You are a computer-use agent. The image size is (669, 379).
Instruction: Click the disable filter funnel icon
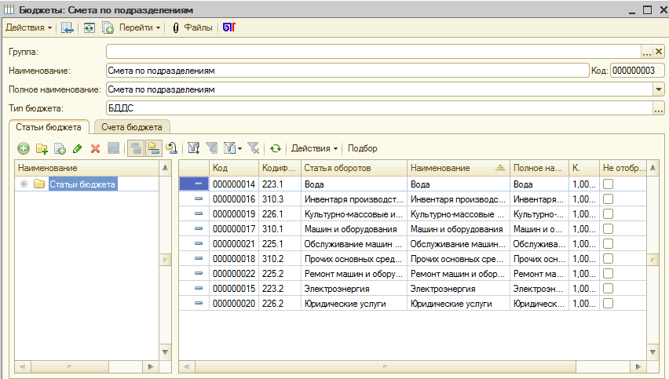click(x=253, y=149)
